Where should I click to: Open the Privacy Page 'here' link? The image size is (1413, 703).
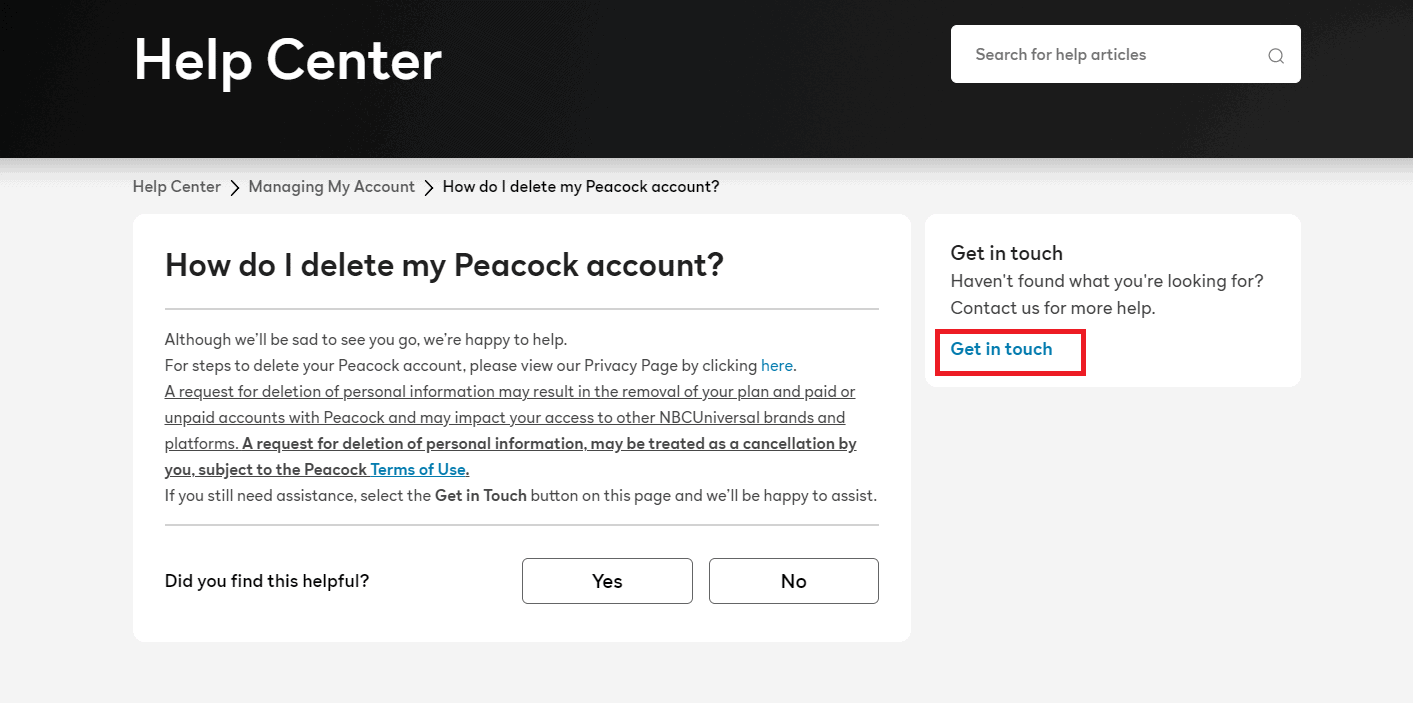click(x=777, y=365)
